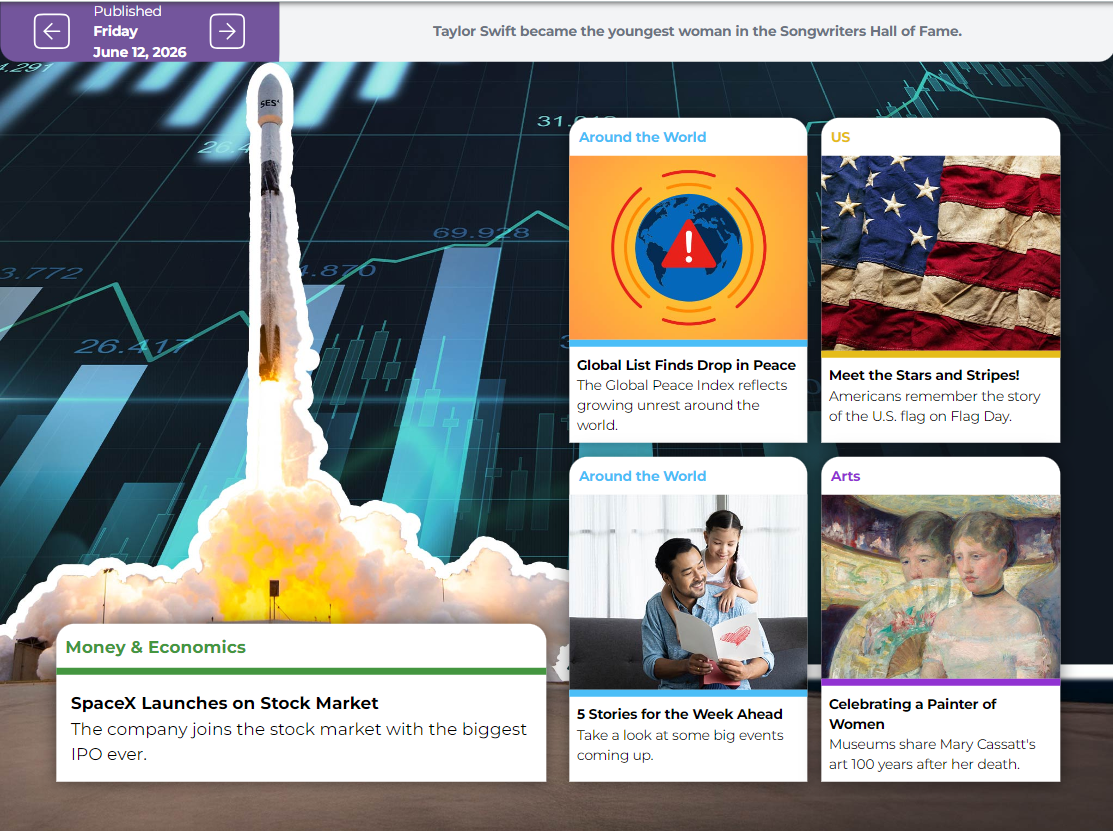1113x831 pixels.
Task: Select text 'The Global Peace Index reflects growing unrest'
Action: (682, 395)
